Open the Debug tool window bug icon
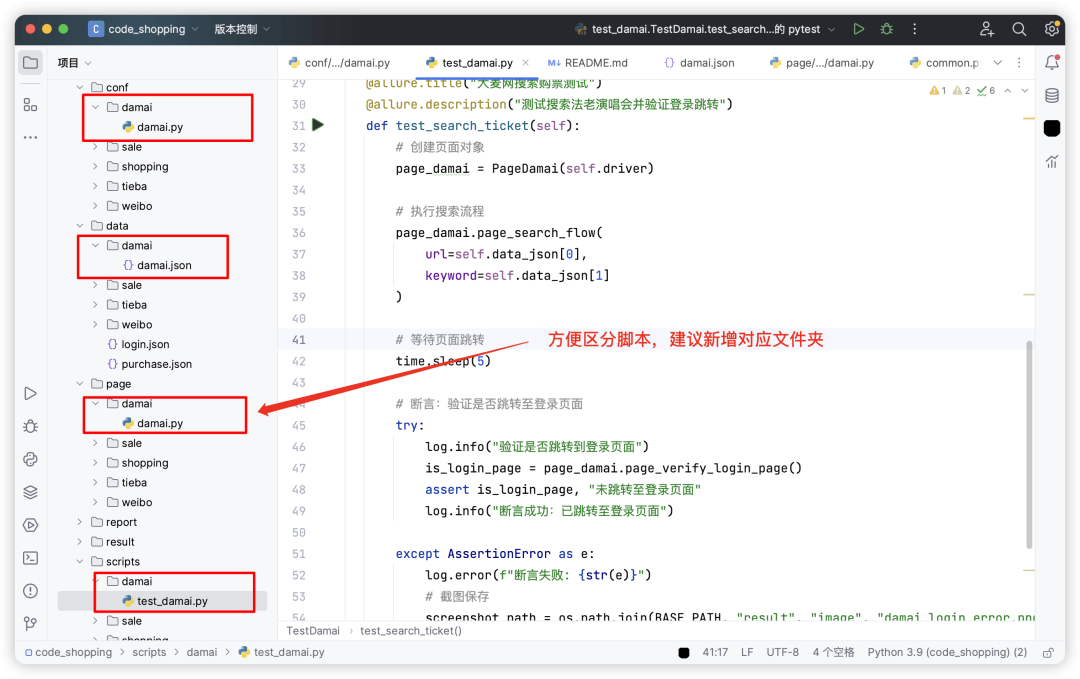Viewport: 1080px width, 679px height. (x=30, y=426)
